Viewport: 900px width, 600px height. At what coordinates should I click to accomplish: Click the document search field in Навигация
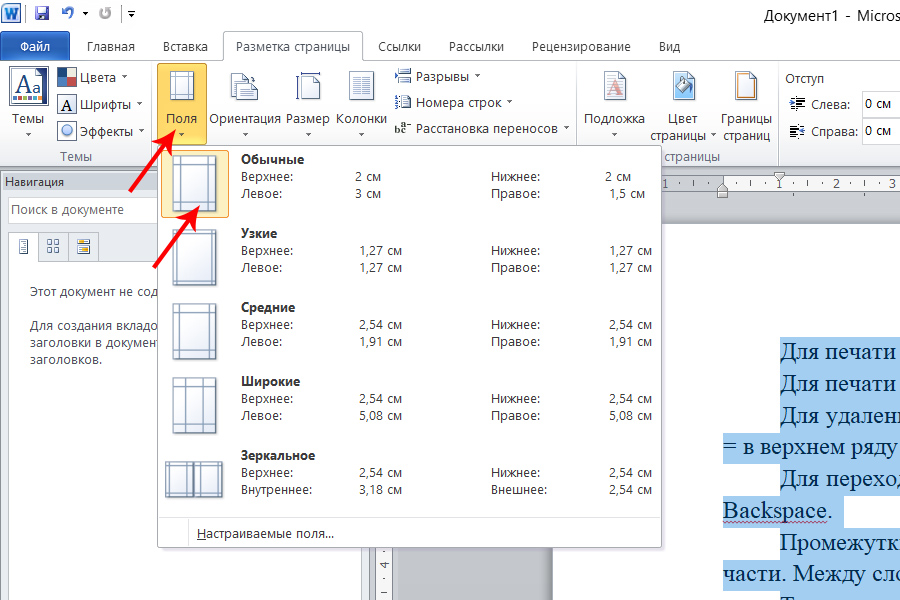80,210
